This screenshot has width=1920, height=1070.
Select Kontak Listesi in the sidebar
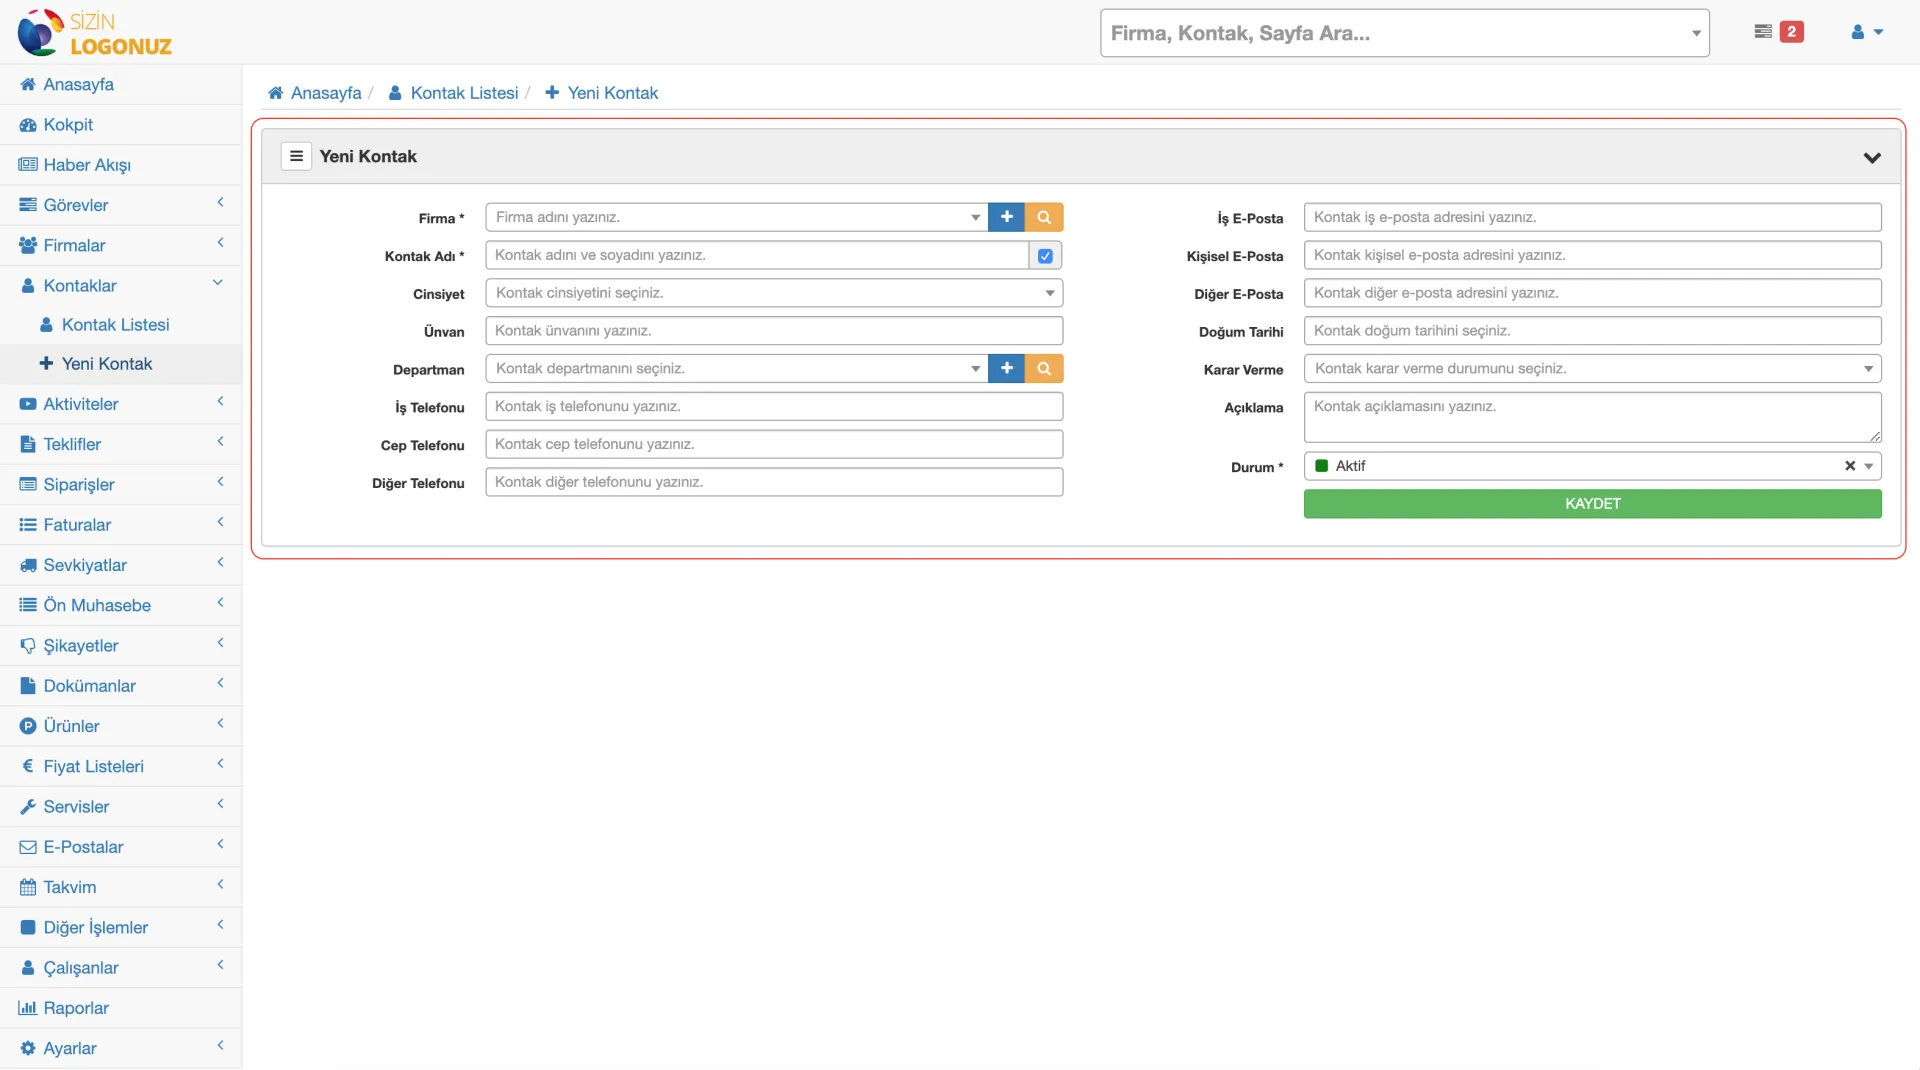(115, 324)
